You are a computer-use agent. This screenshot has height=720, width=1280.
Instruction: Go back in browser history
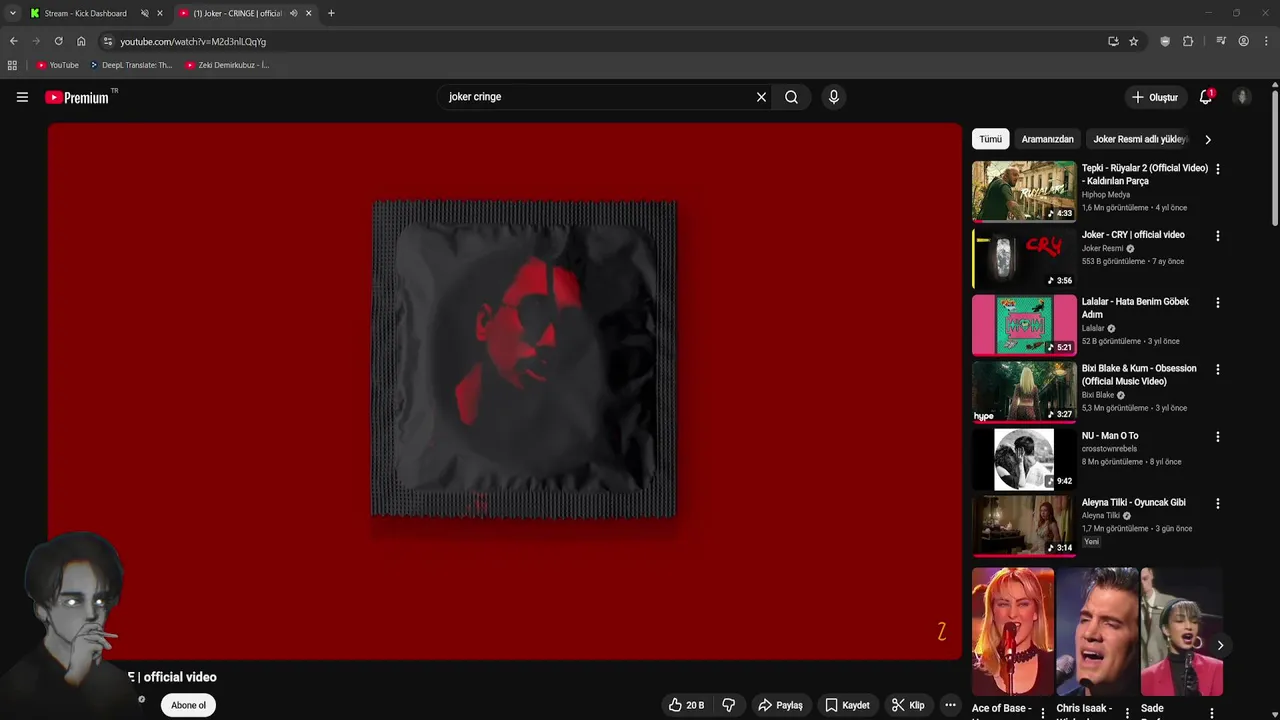pyautogui.click(x=13, y=41)
